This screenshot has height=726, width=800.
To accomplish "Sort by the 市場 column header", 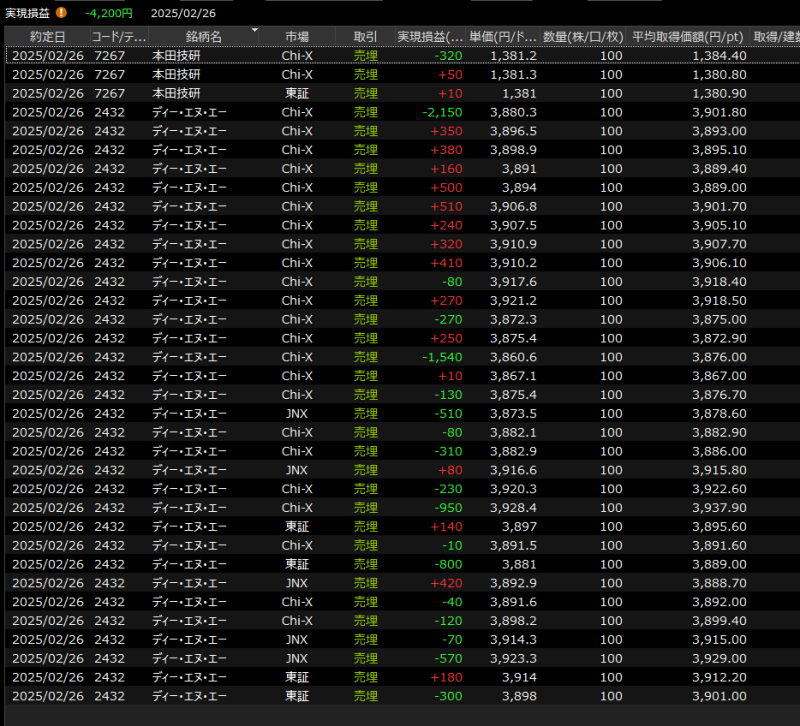I will pyautogui.click(x=297, y=37).
